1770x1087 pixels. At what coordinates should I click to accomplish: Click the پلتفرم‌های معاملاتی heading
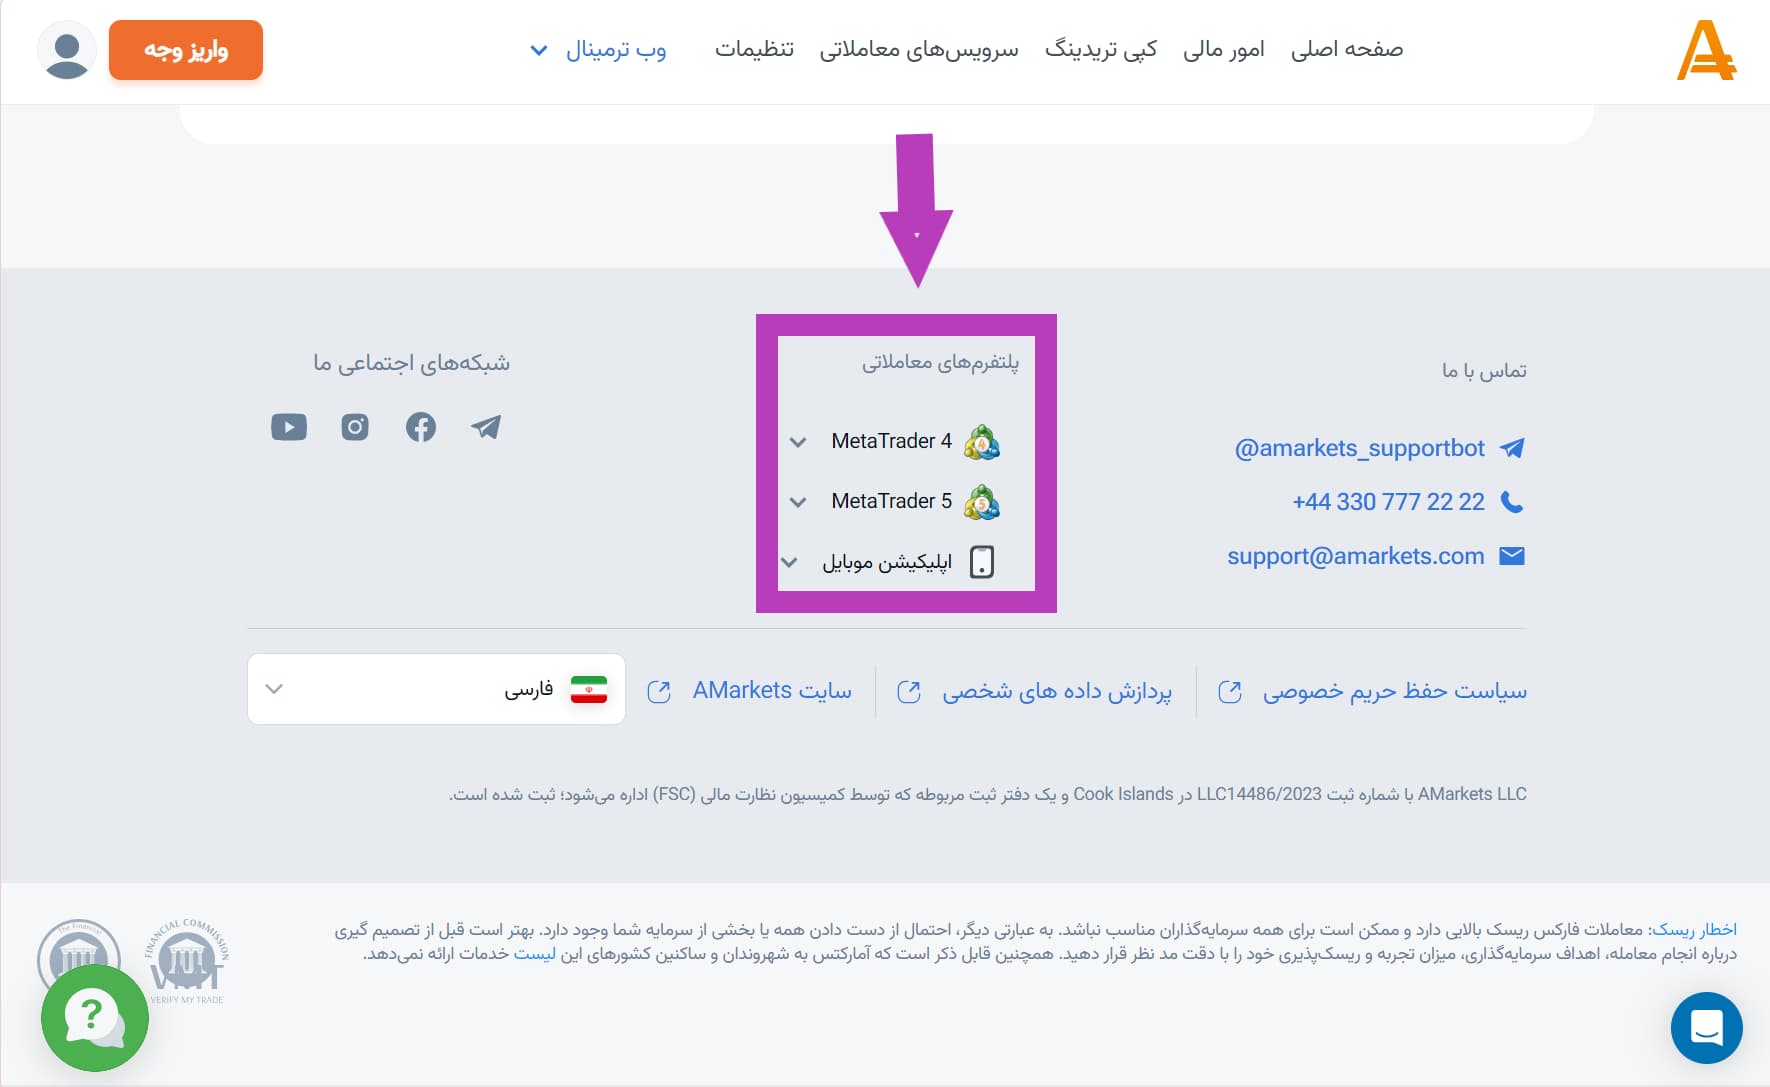[941, 362]
